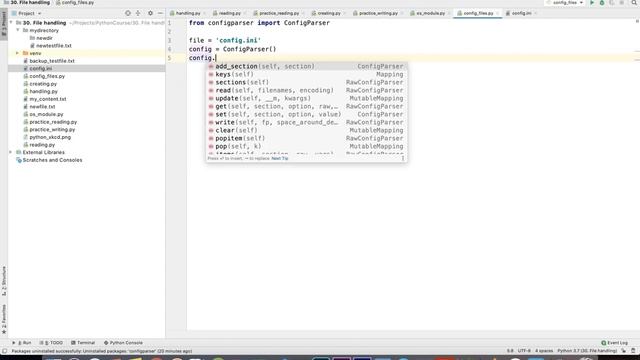
Task: Select newfile.txt in project tree
Action: tap(42, 107)
